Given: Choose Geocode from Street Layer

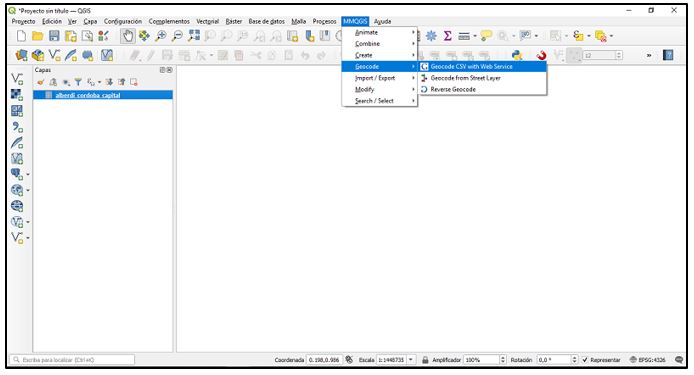Looking at the screenshot, I should point(482,78).
